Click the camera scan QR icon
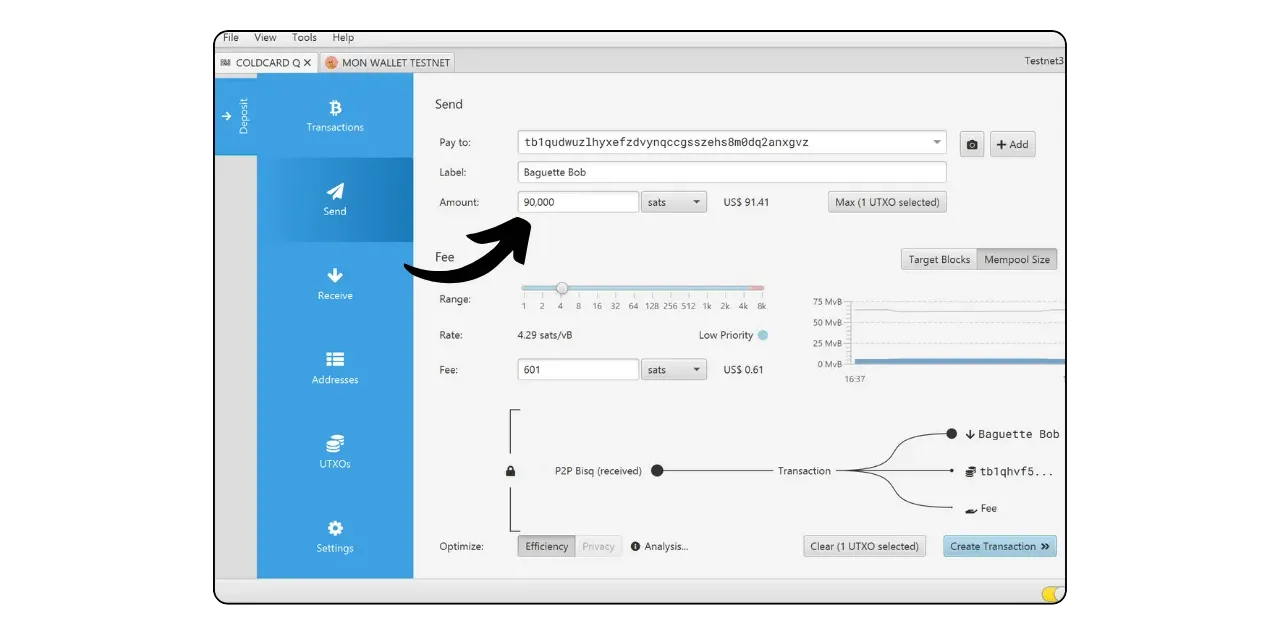This screenshot has height=635, width=1280. click(x=971, y=144)
